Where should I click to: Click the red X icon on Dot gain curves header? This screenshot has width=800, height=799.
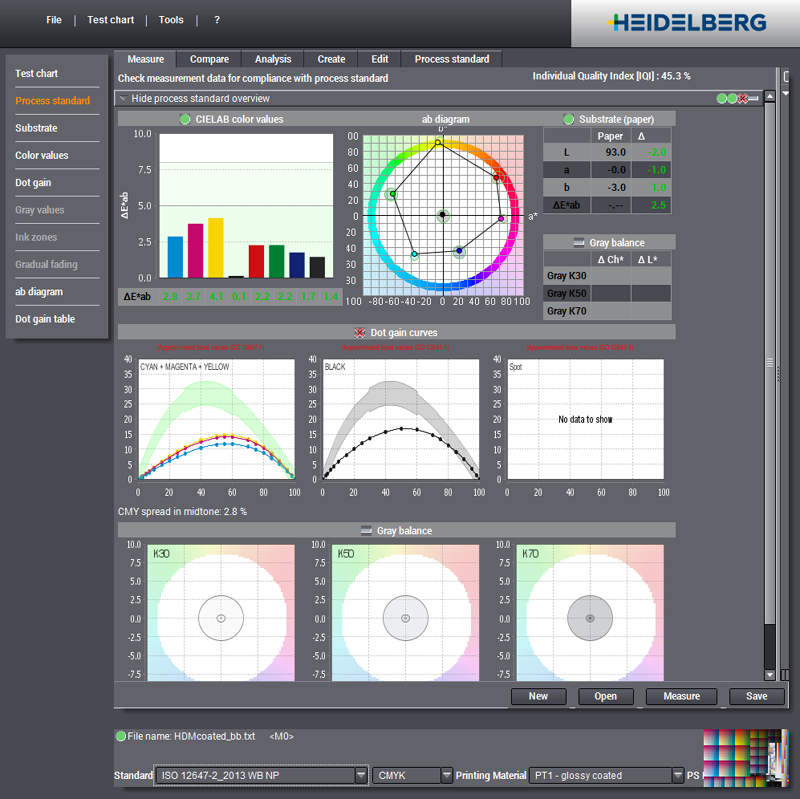point(358,332)
